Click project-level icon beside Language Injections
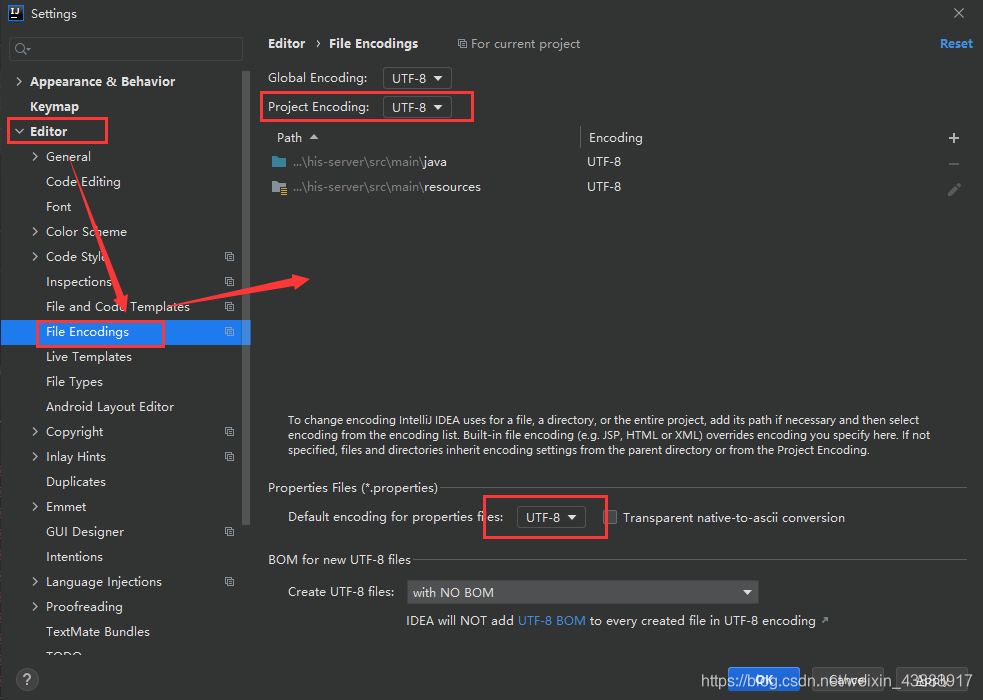This screenshot has height=700, width=983. click(x=229, y=582)
